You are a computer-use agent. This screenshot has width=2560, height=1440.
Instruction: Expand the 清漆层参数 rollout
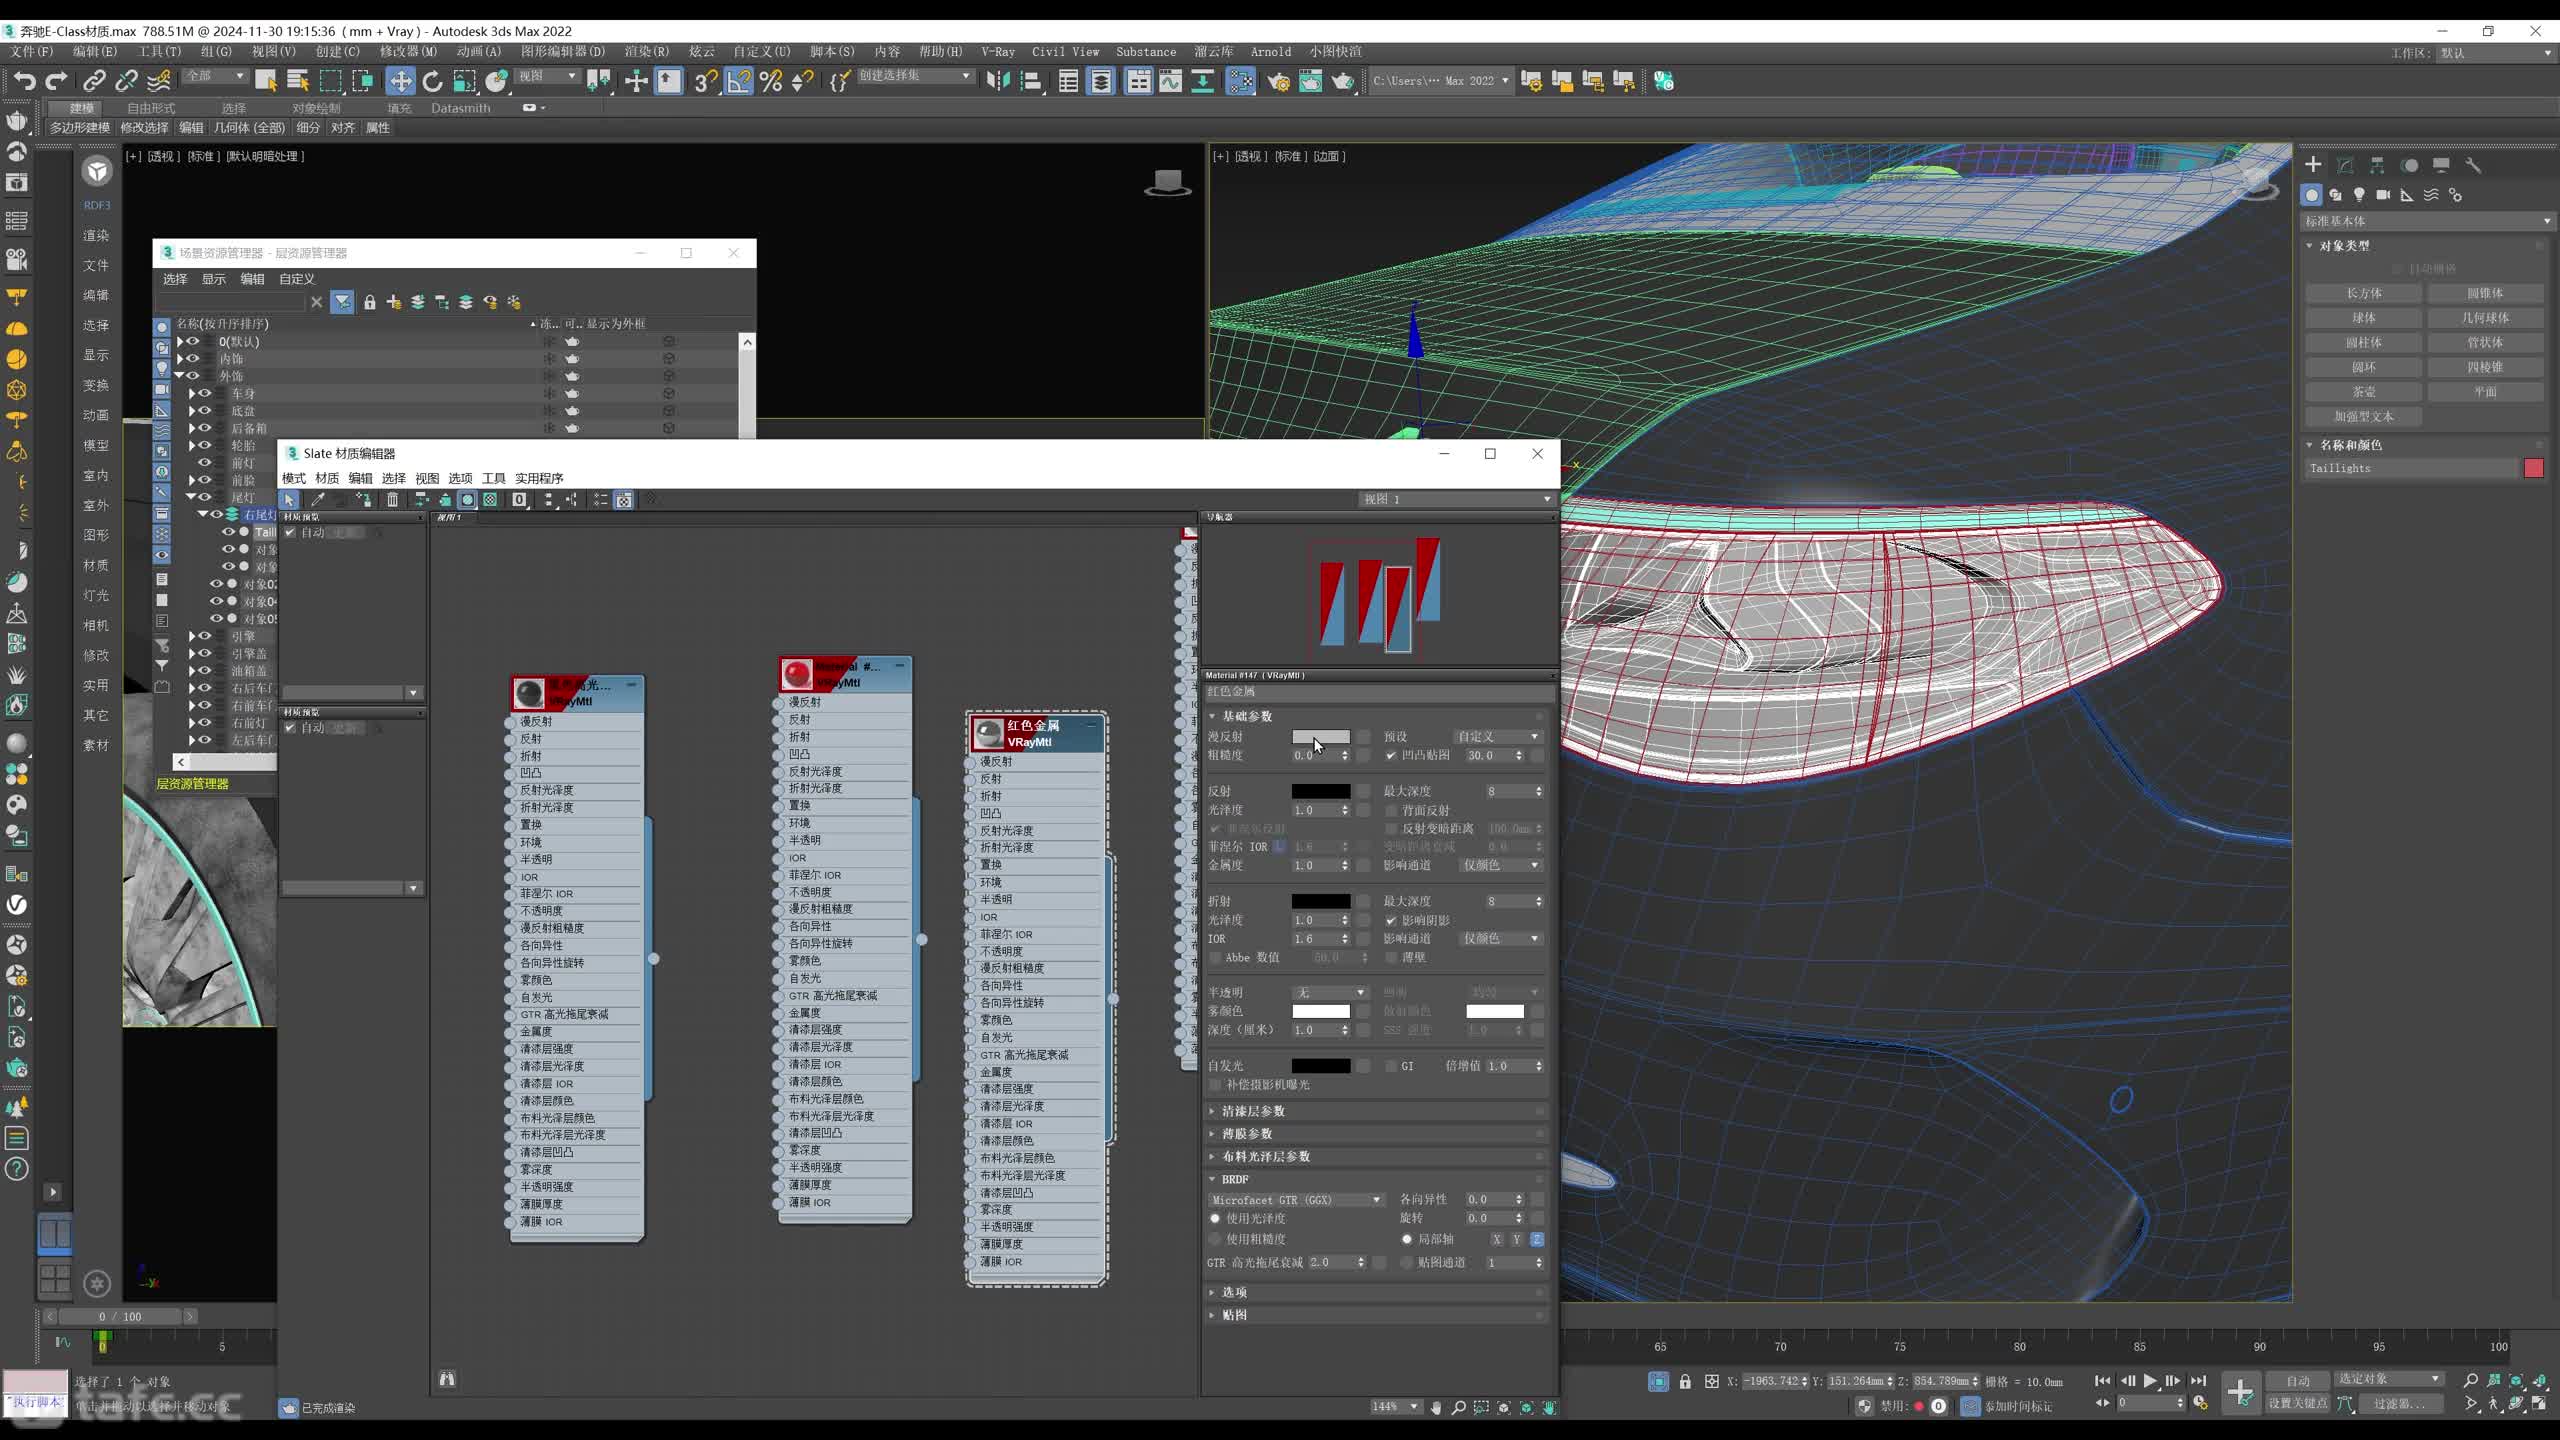[x=1252, y=1111]
